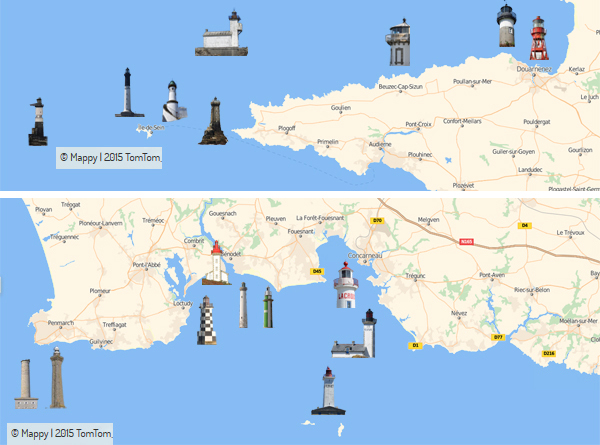Select the white lighthouse with attached keeper's house
600x445 pixels.
(354, 334)
